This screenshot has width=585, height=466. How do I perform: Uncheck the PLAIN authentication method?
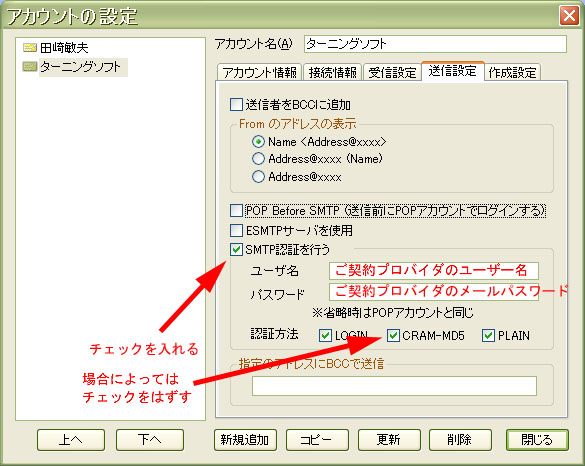[x=488, y=335]
